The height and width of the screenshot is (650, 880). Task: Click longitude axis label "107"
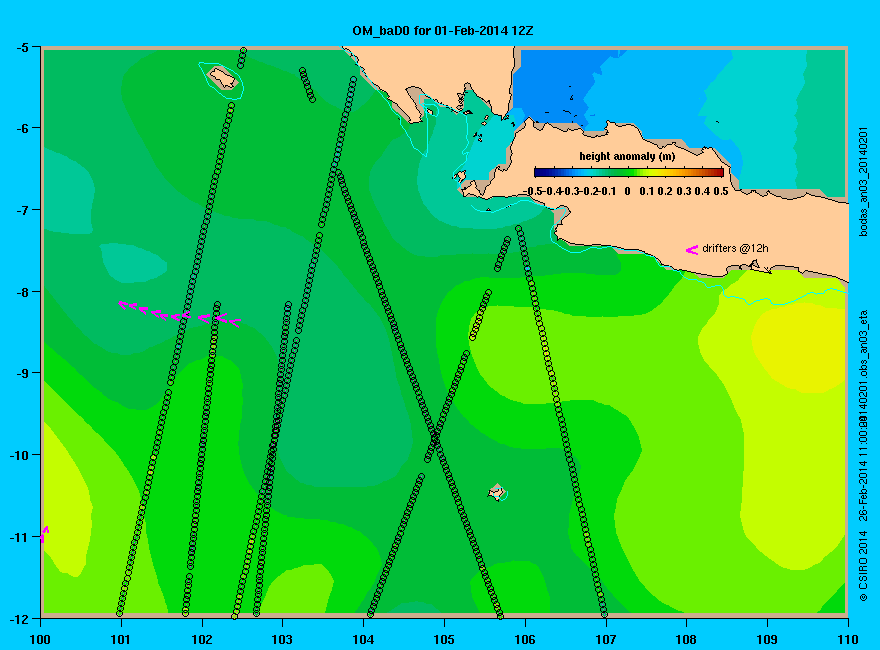606,639
